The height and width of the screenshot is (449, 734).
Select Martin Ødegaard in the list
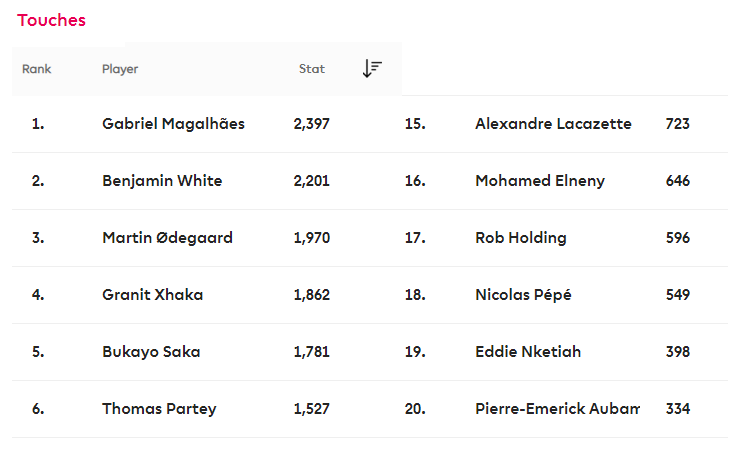(x=167, y=238)
